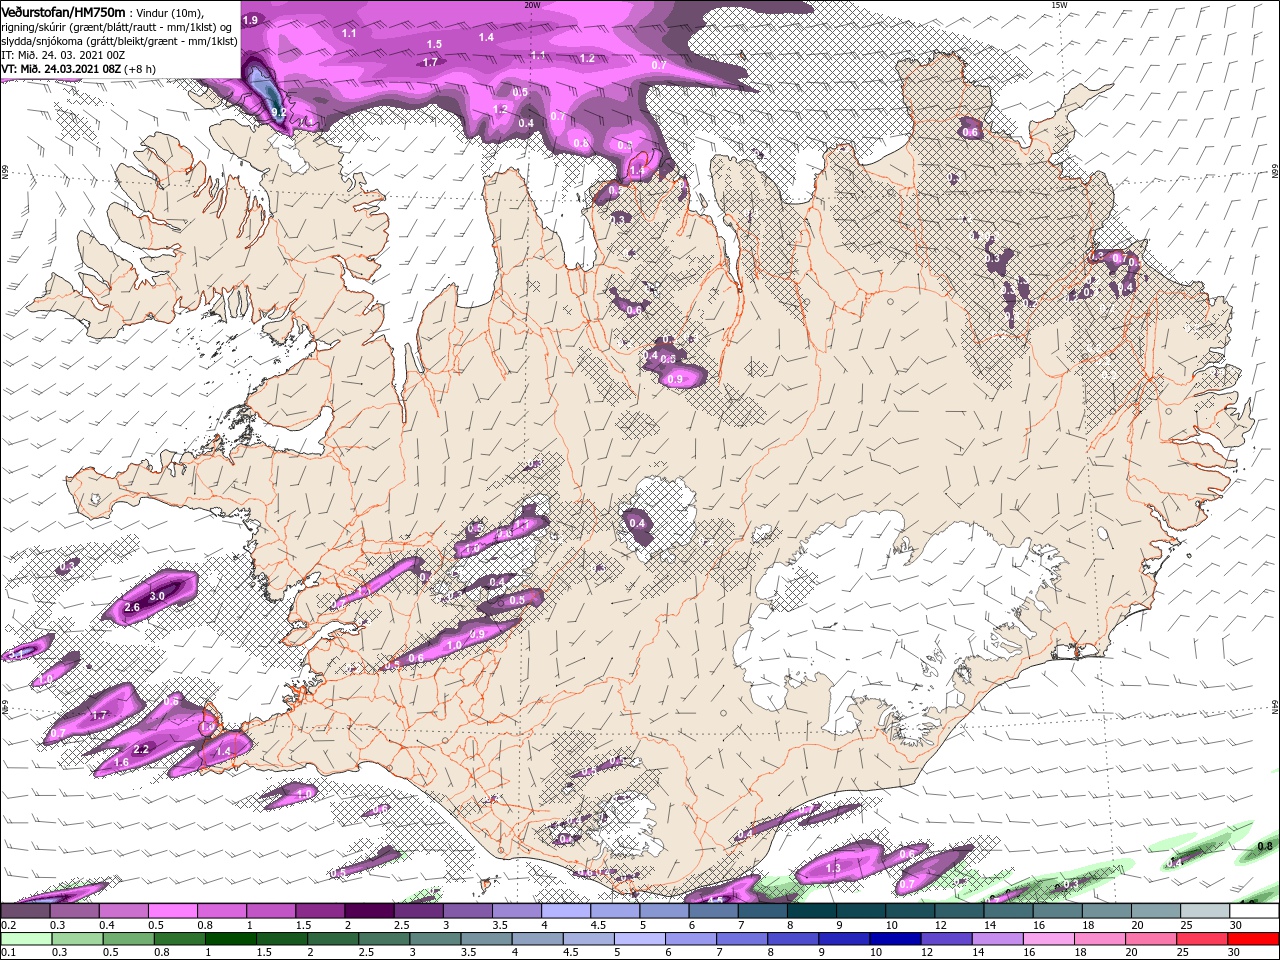Click the dark teal swatch labeled 8 in the upper legend
This screenshot has width=1280, height=960.
click(812, 911)
